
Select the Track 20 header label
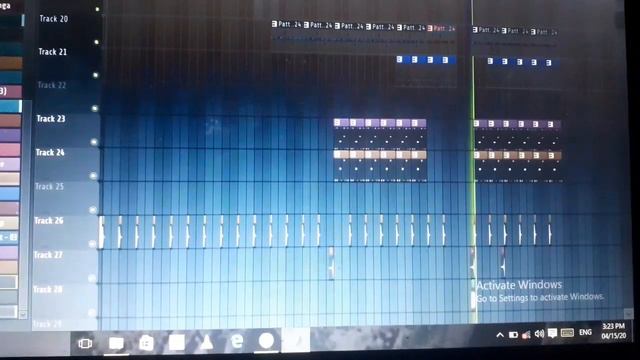click(x=53, y=19)
